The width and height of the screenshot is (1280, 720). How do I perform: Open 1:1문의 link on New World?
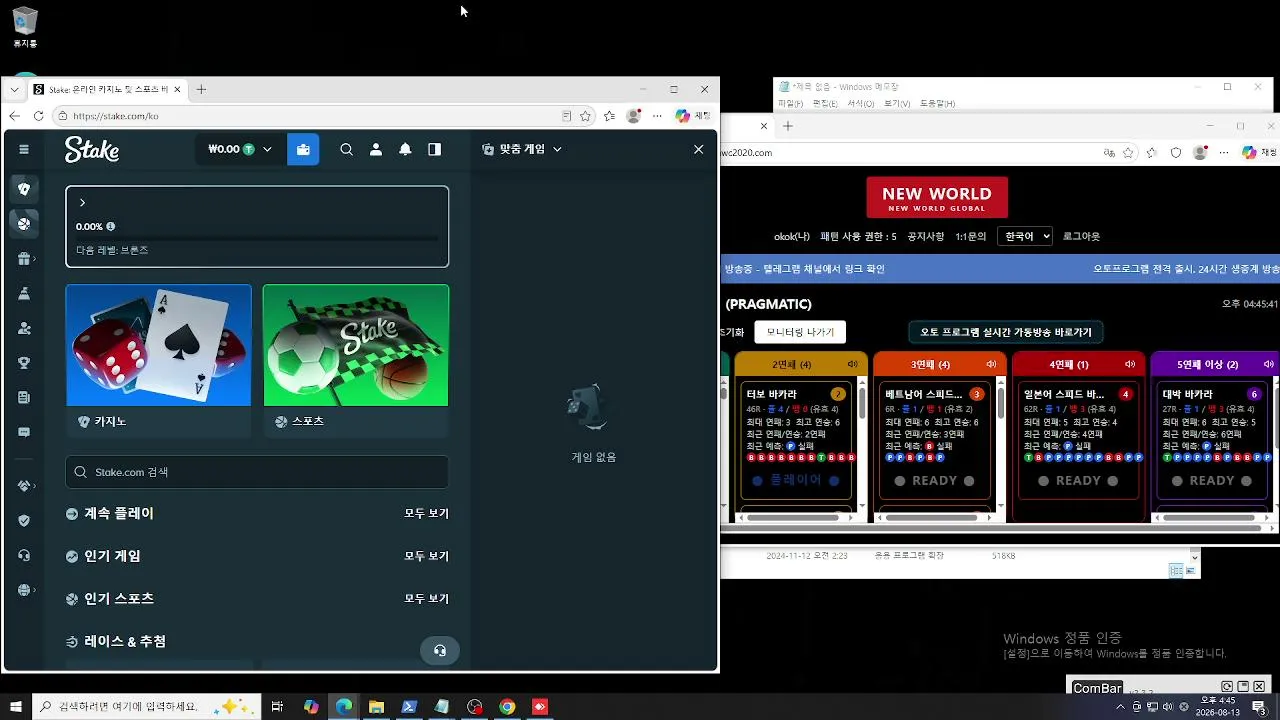tap(971, 237)
